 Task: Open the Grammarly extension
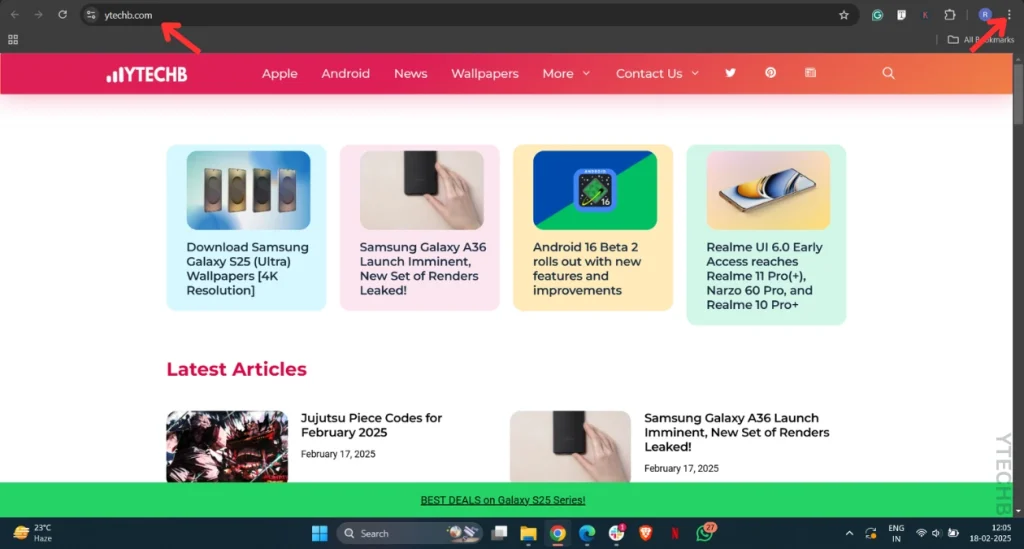[x=877, y=15]
